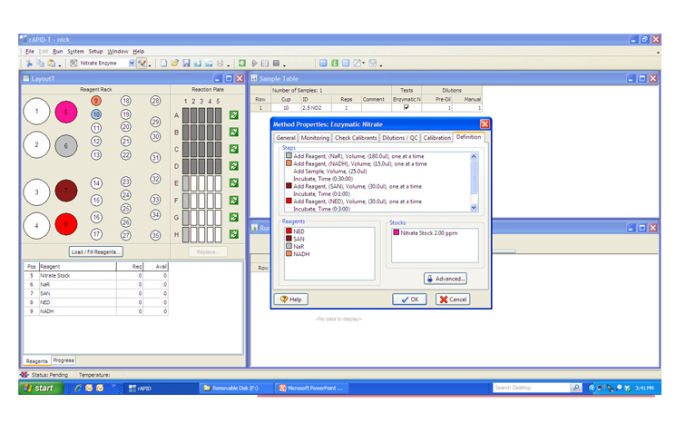Switch to the Calibration tab
Viewport: 676px width, 443px height.
437,137
